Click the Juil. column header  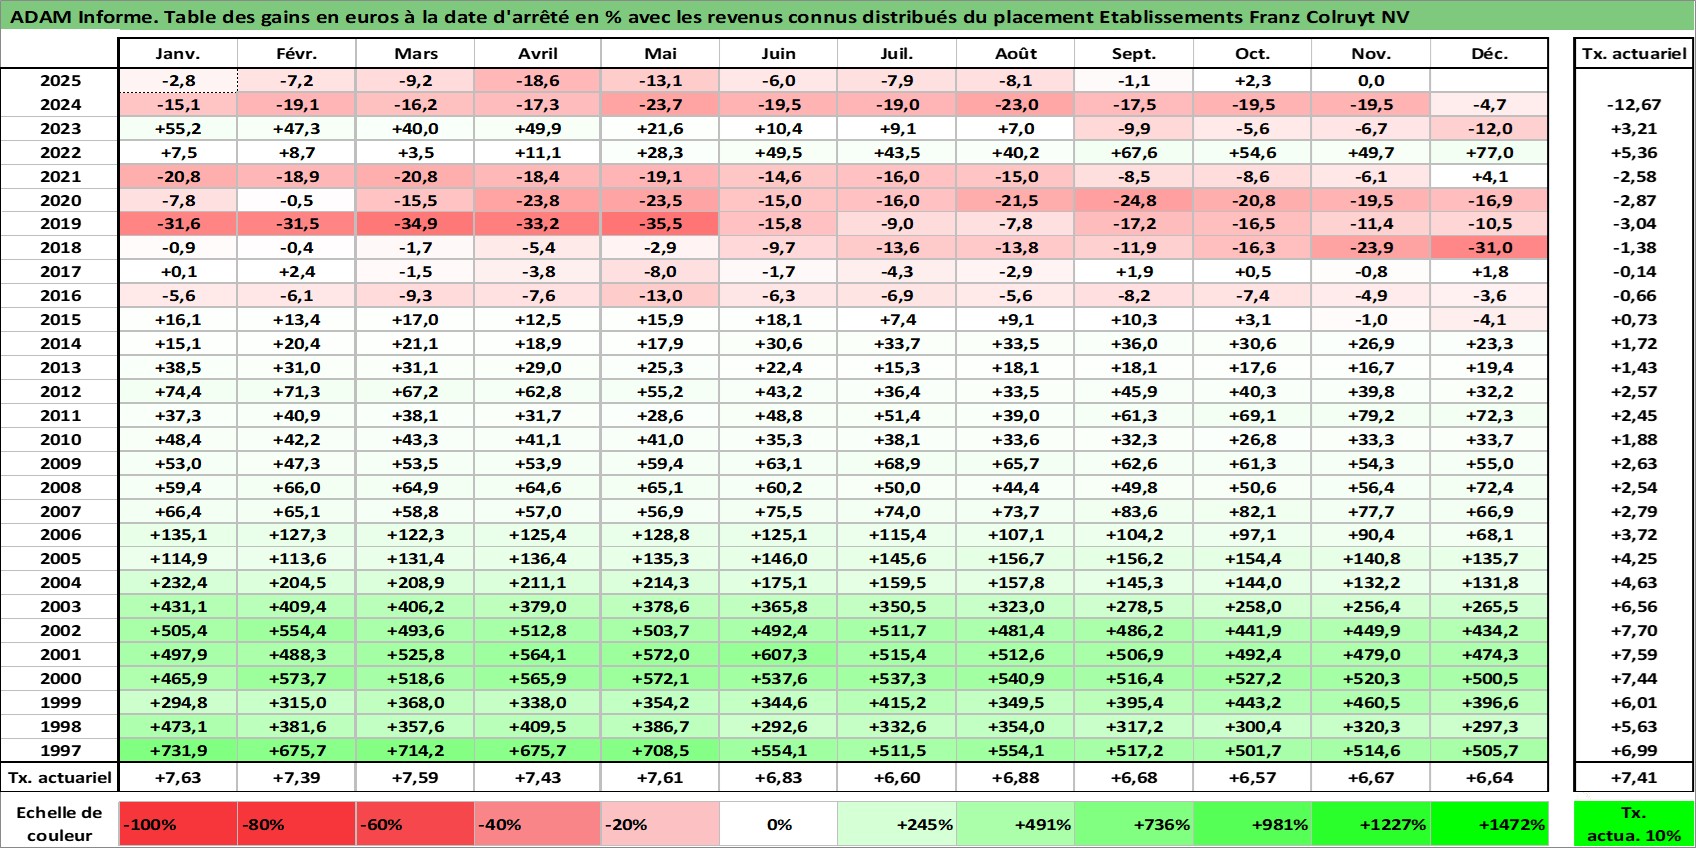[897, 54]
